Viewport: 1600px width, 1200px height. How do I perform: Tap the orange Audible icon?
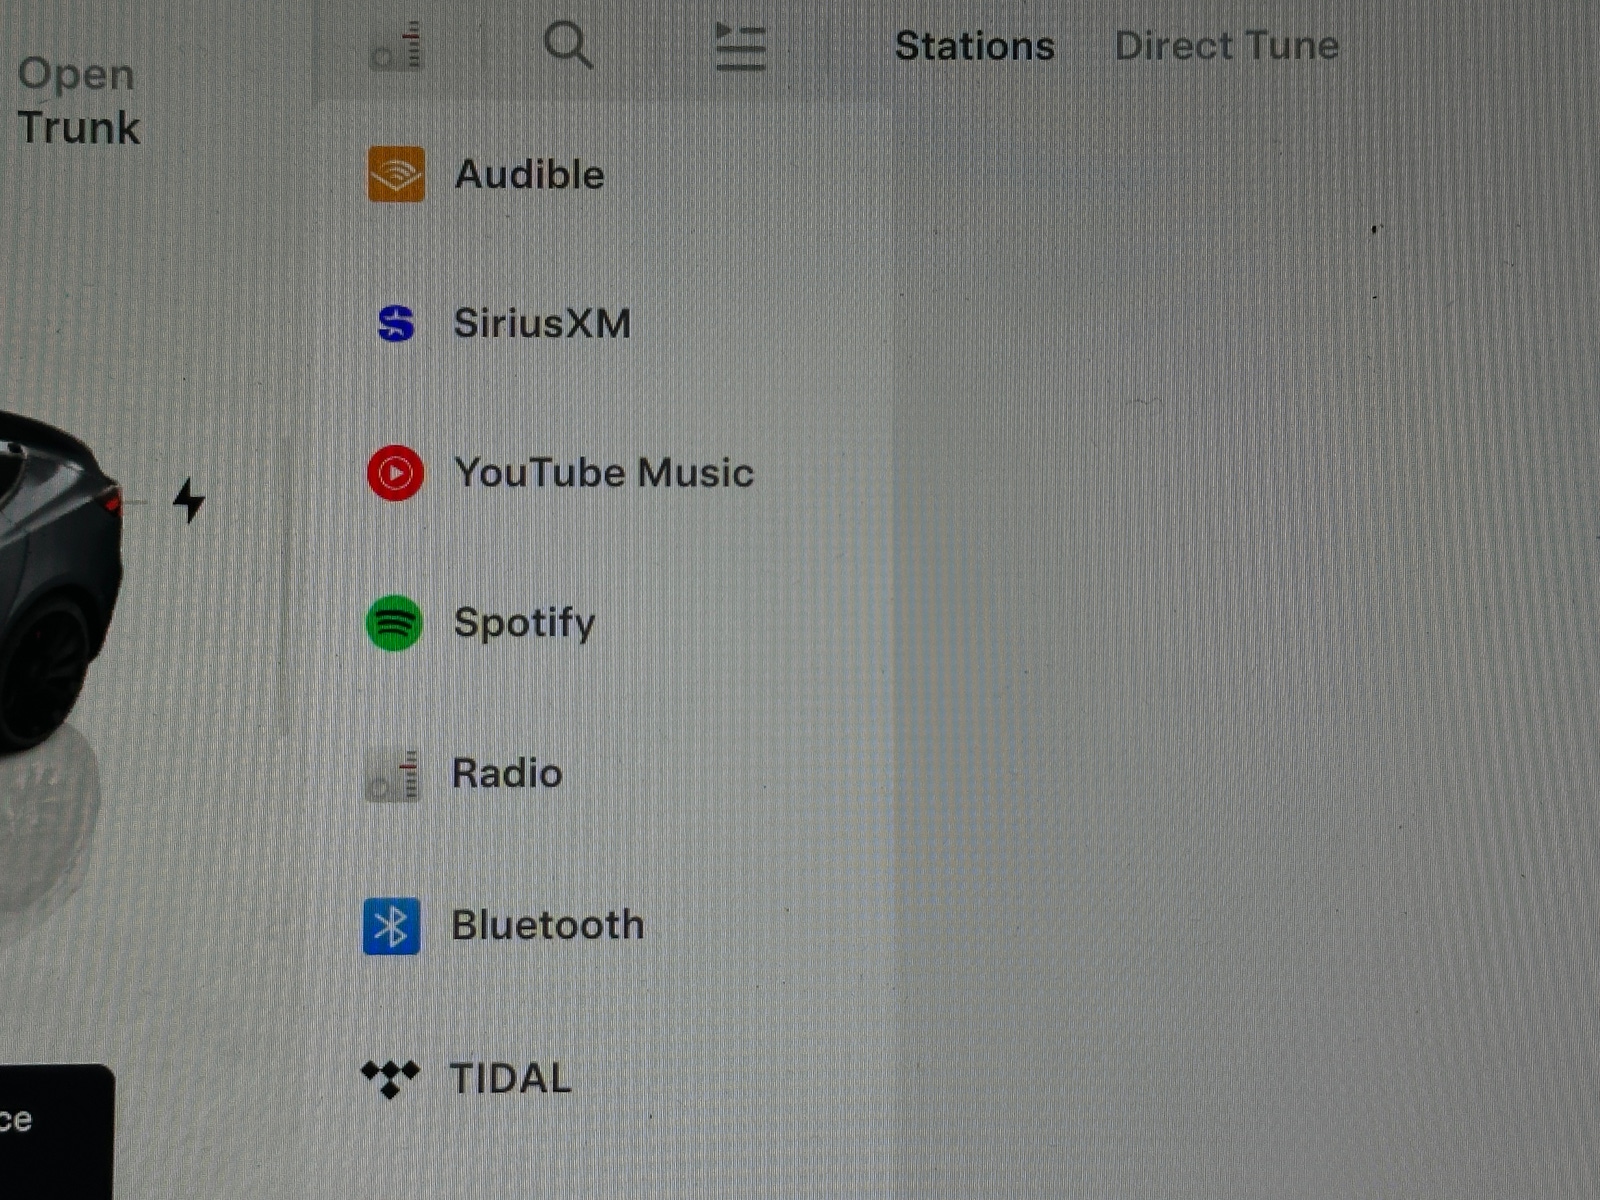(396, 174)
